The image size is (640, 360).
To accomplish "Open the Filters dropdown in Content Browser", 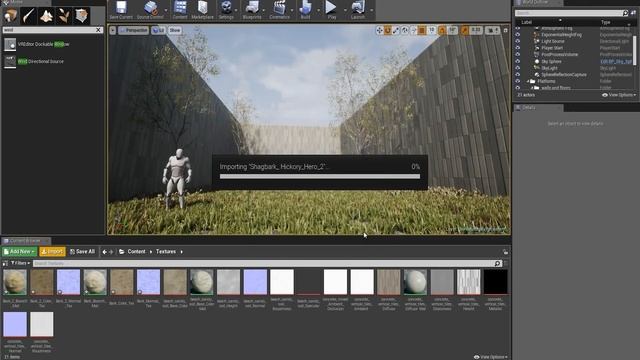I will [20, 263].
